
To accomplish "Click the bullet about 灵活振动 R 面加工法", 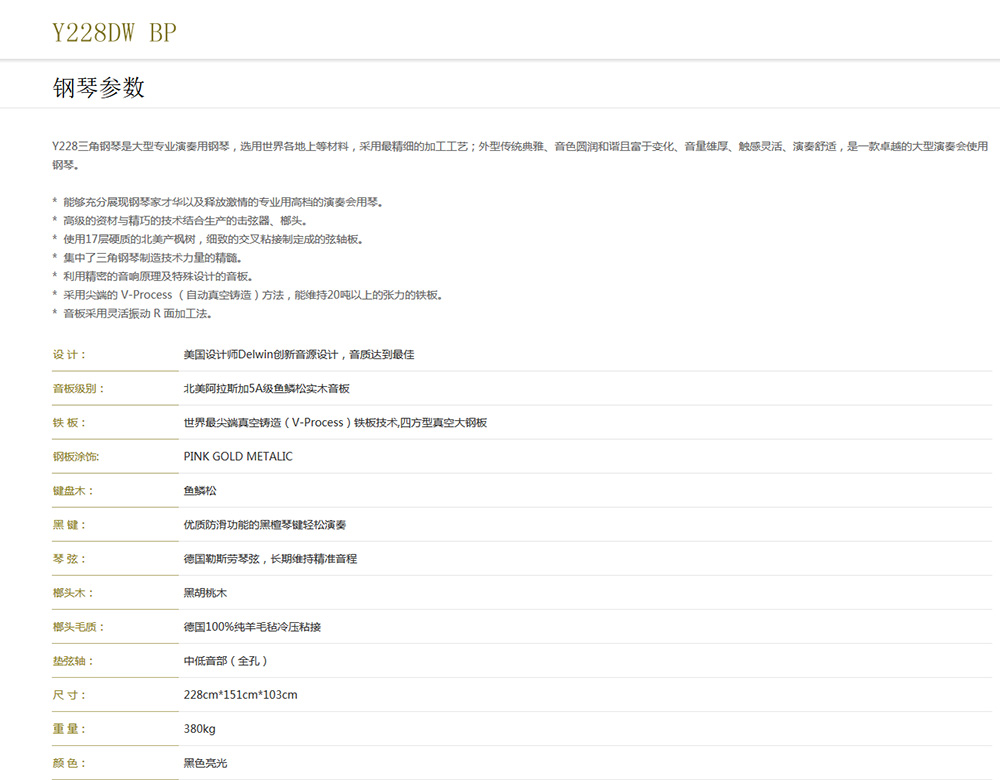I will 132,313.
